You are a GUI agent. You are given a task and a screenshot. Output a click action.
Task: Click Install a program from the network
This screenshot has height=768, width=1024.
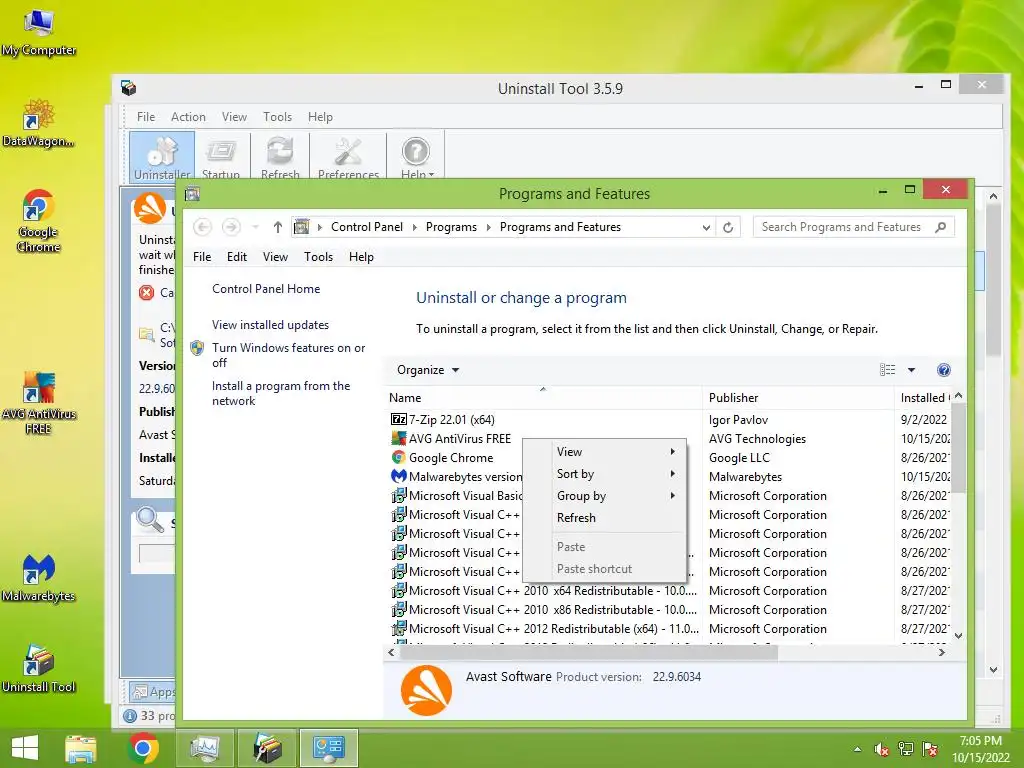[281, 393]
